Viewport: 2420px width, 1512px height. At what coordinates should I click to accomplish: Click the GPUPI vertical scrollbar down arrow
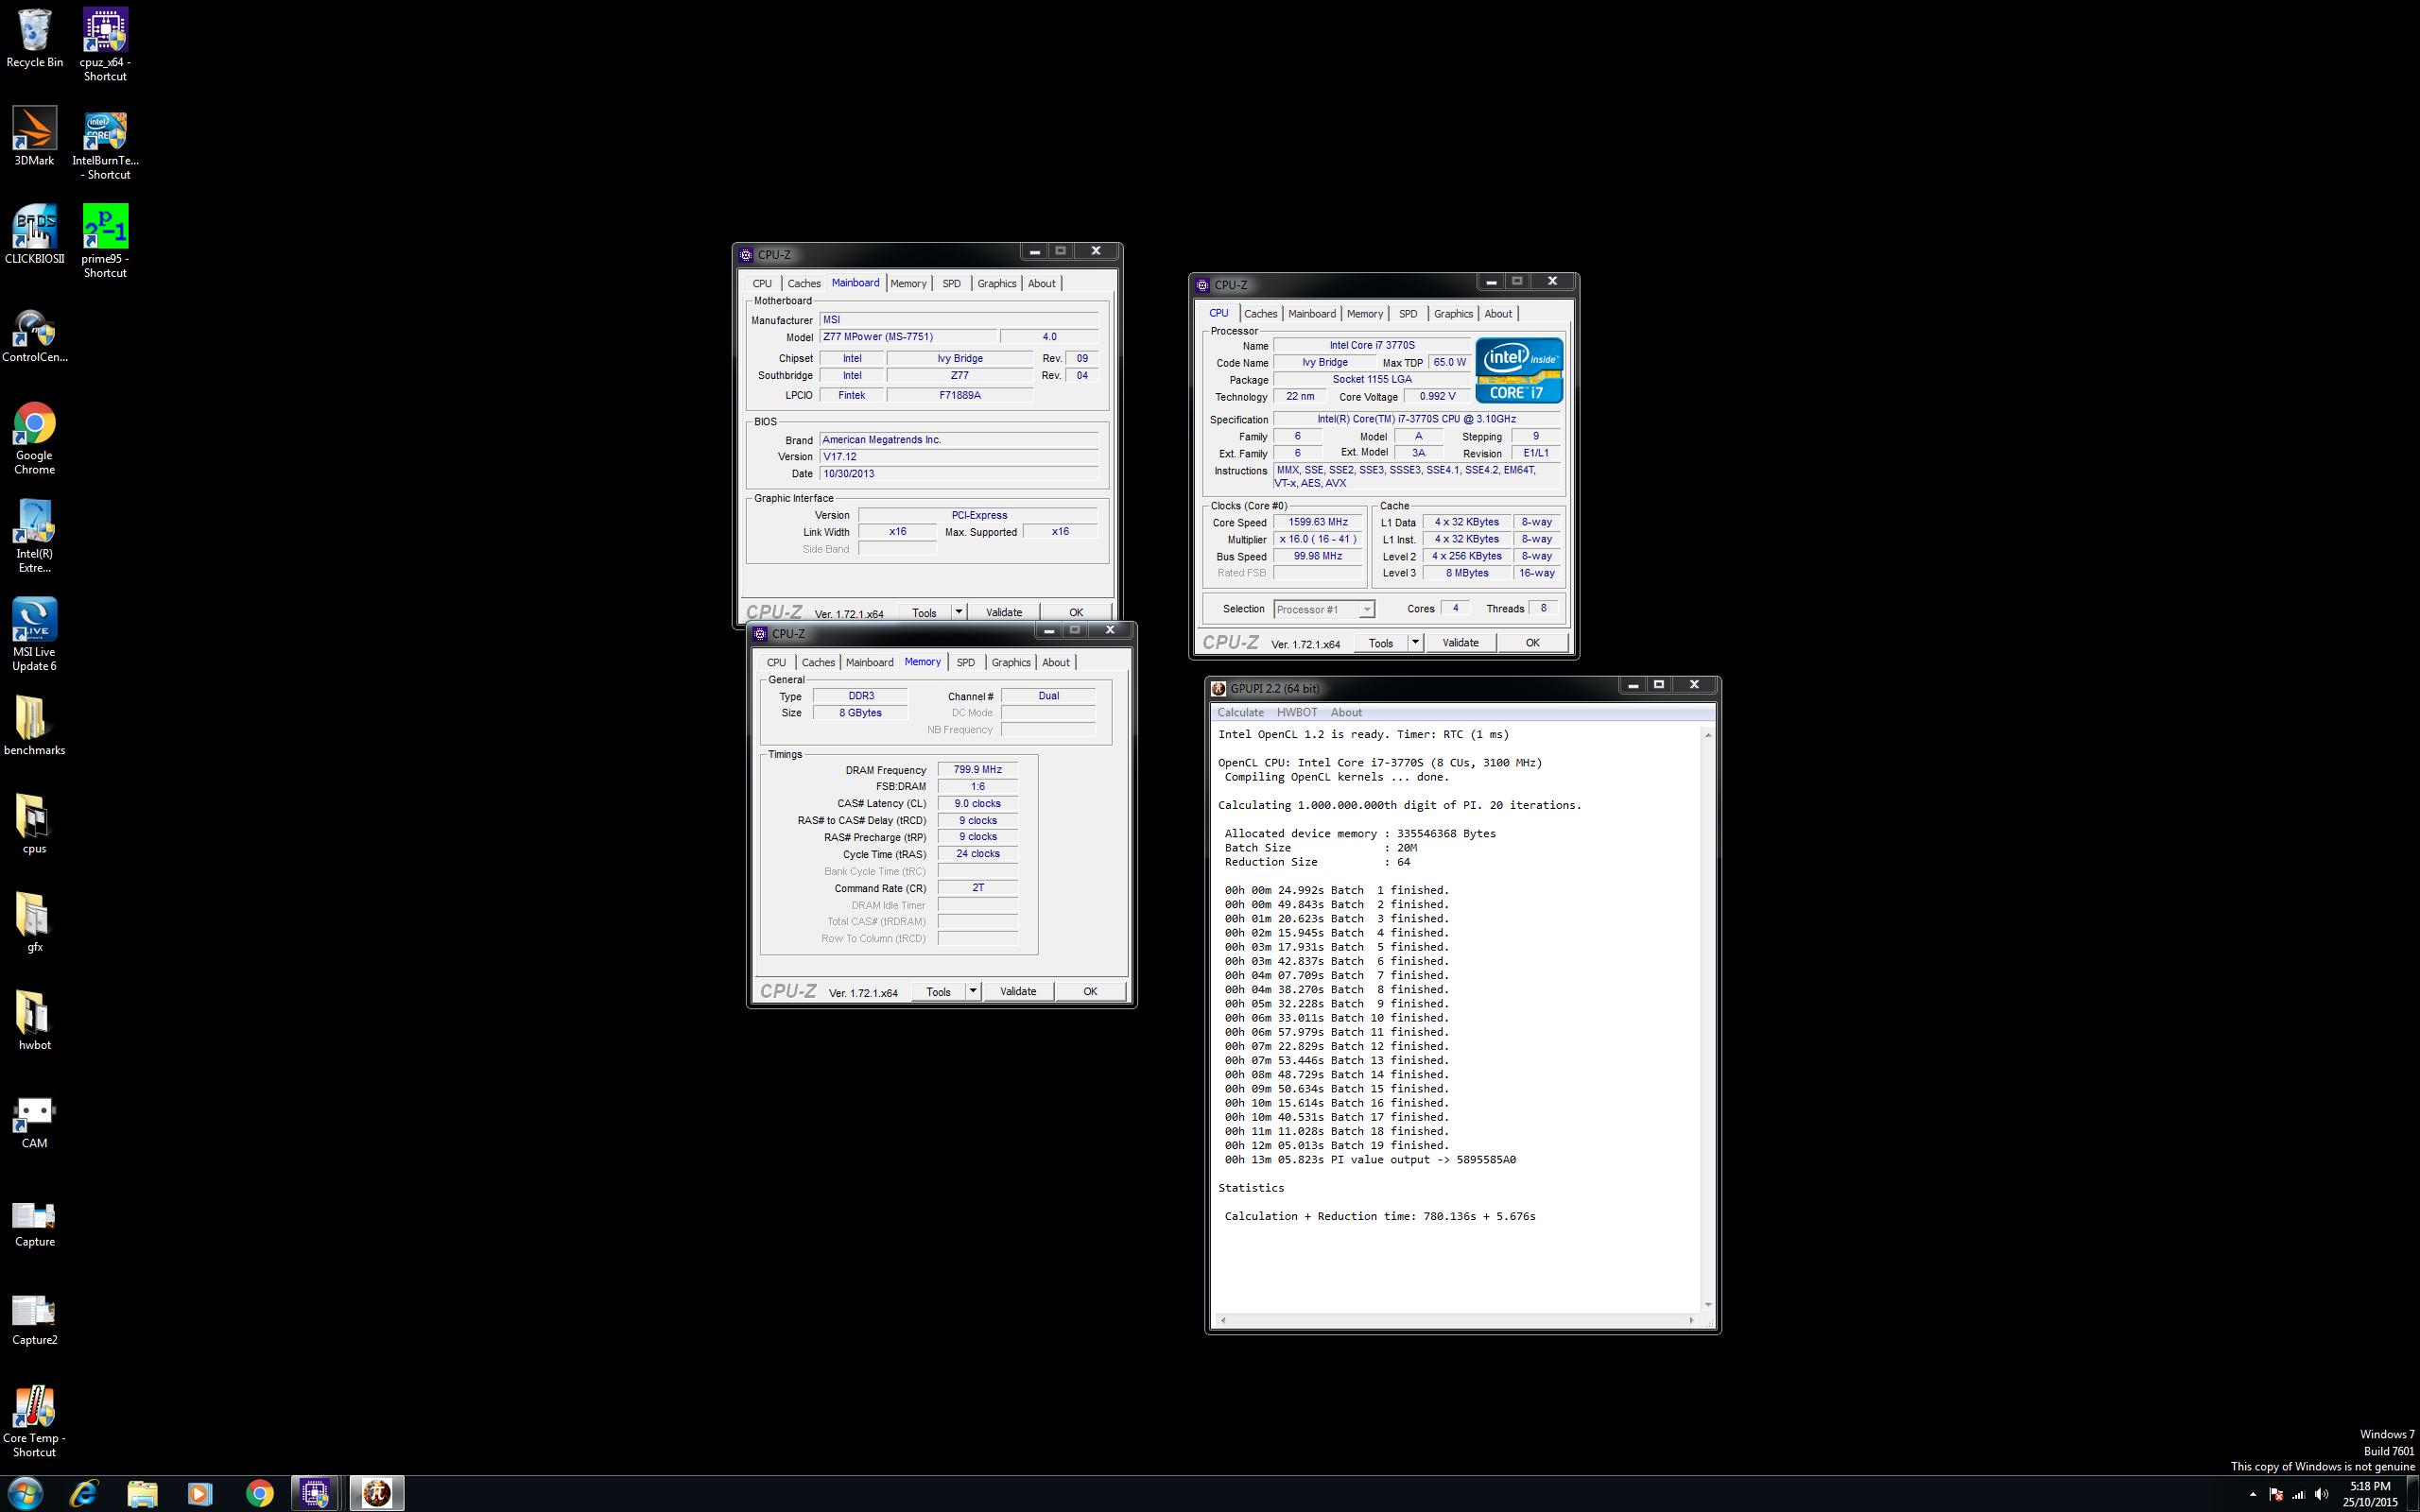click(1708, 1304)
